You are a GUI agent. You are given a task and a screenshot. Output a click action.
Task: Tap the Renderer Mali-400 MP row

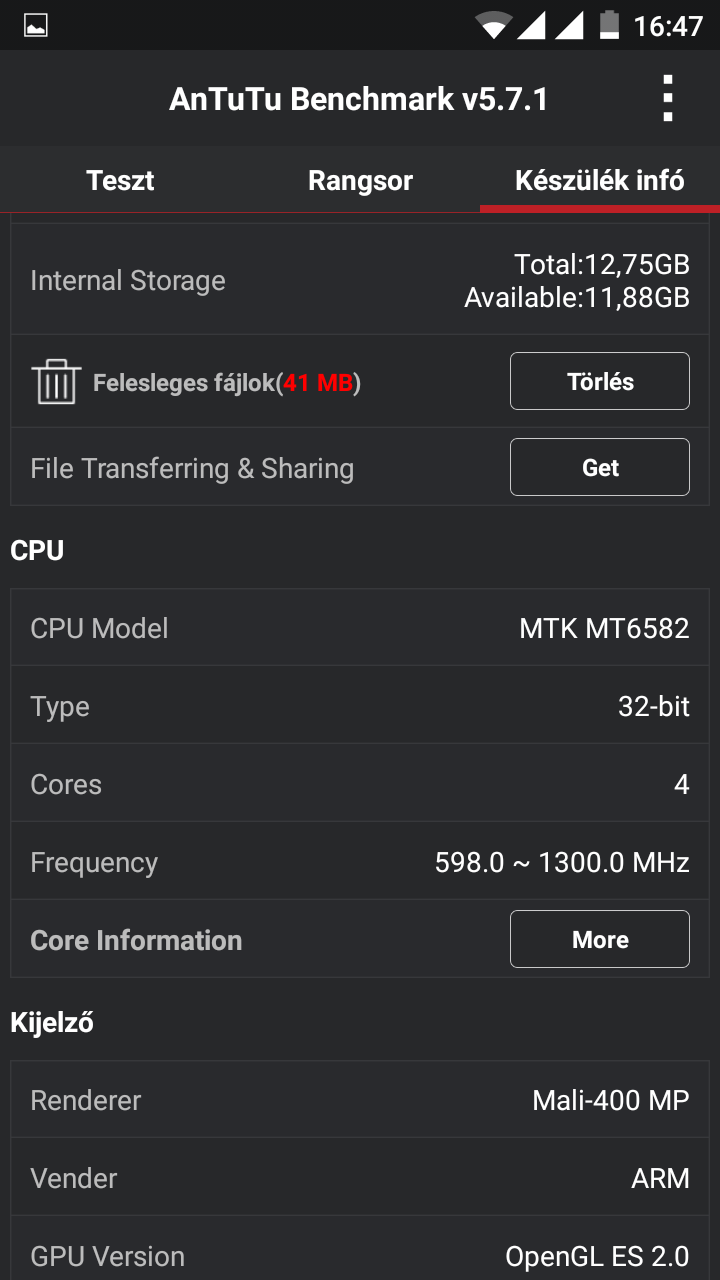[360, 1100]
